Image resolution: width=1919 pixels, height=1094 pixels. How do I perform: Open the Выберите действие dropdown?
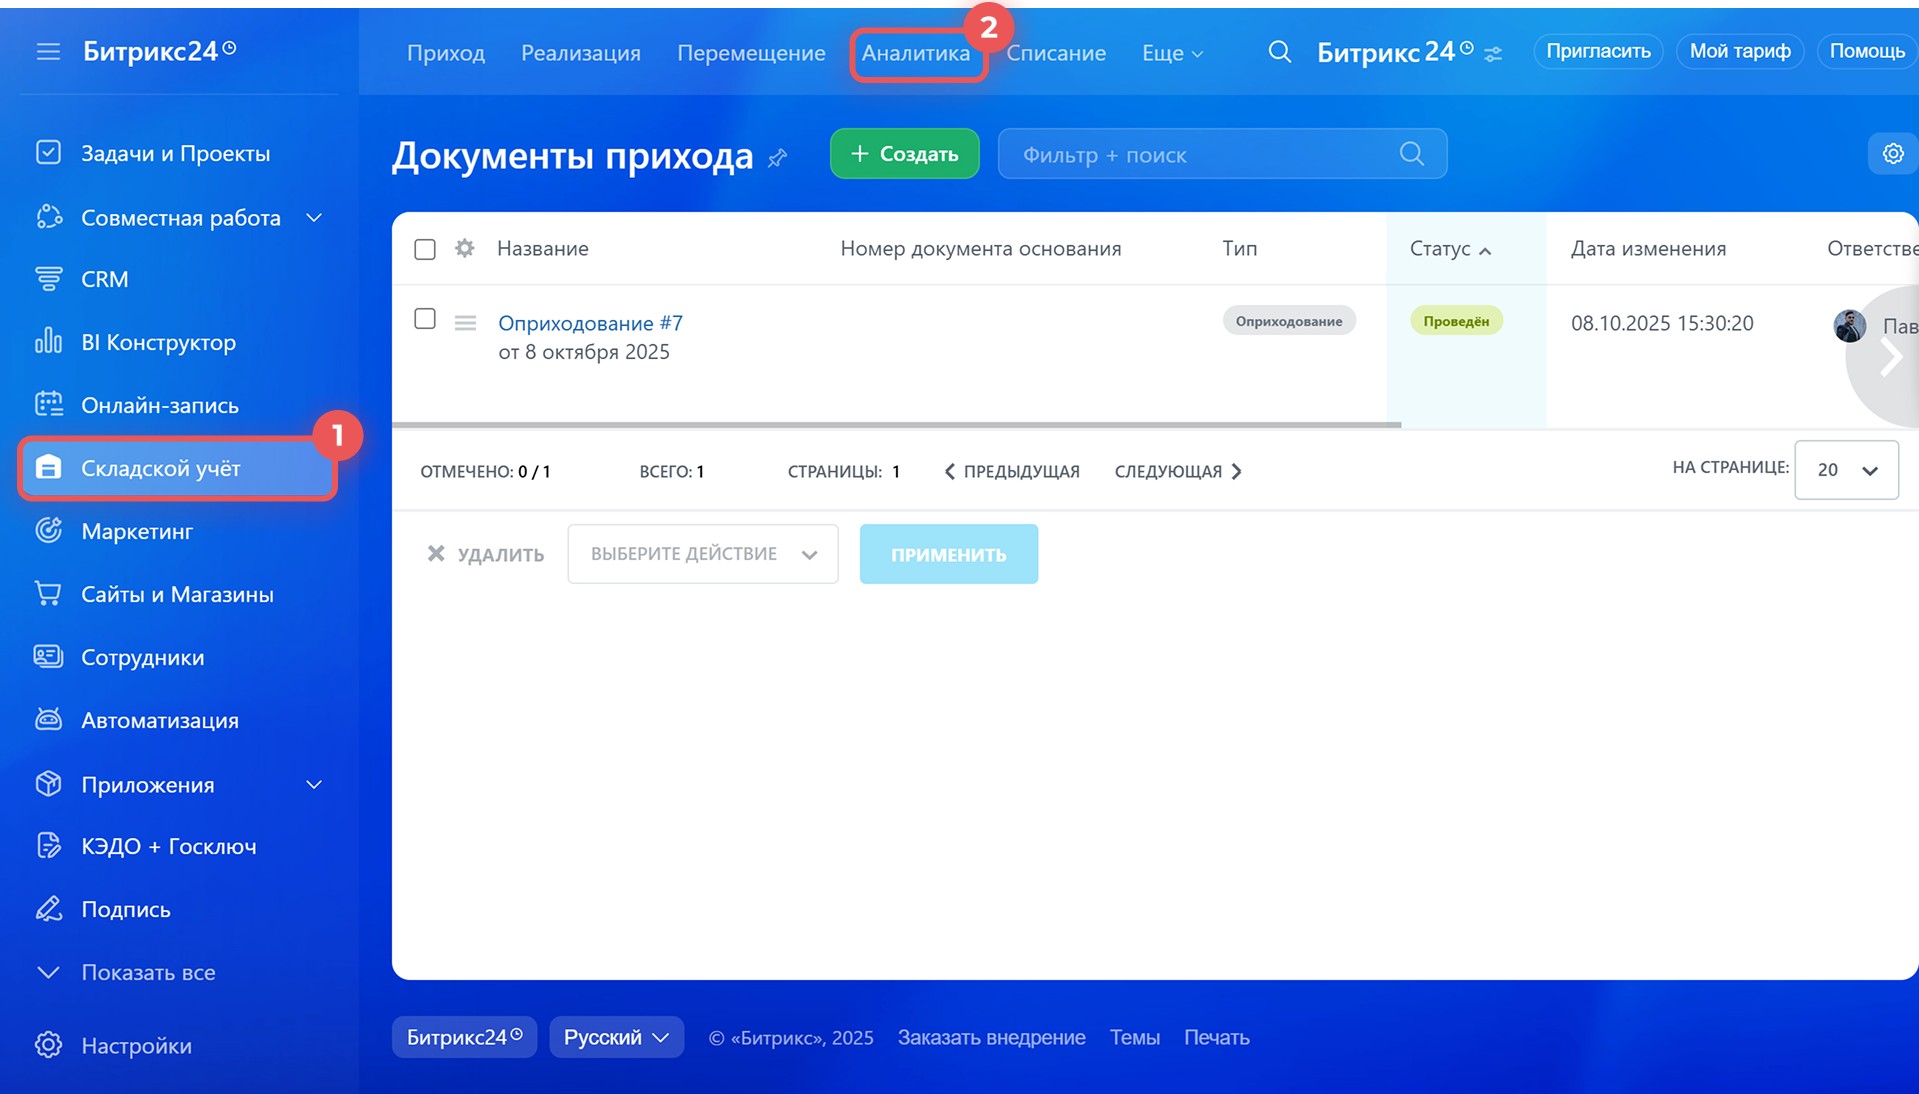(x=702, y=554)
